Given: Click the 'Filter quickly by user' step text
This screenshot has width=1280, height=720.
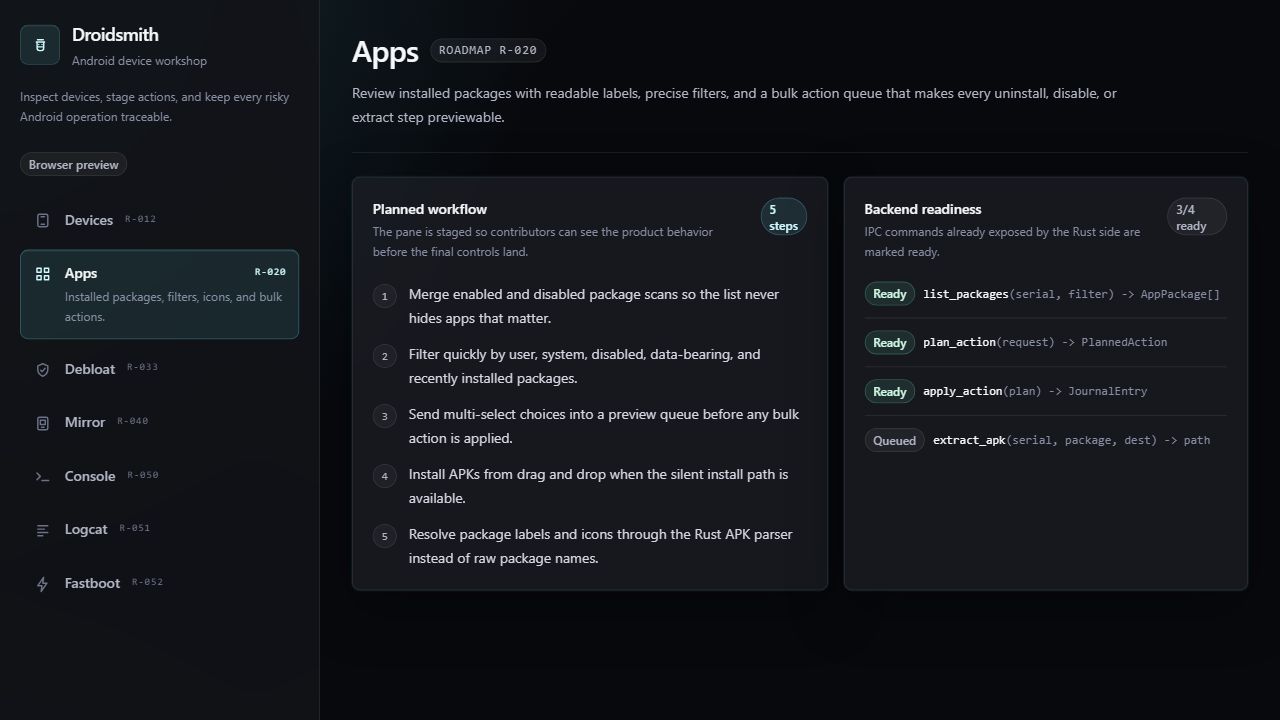Looking at the screenshot, I should [585, 366].
